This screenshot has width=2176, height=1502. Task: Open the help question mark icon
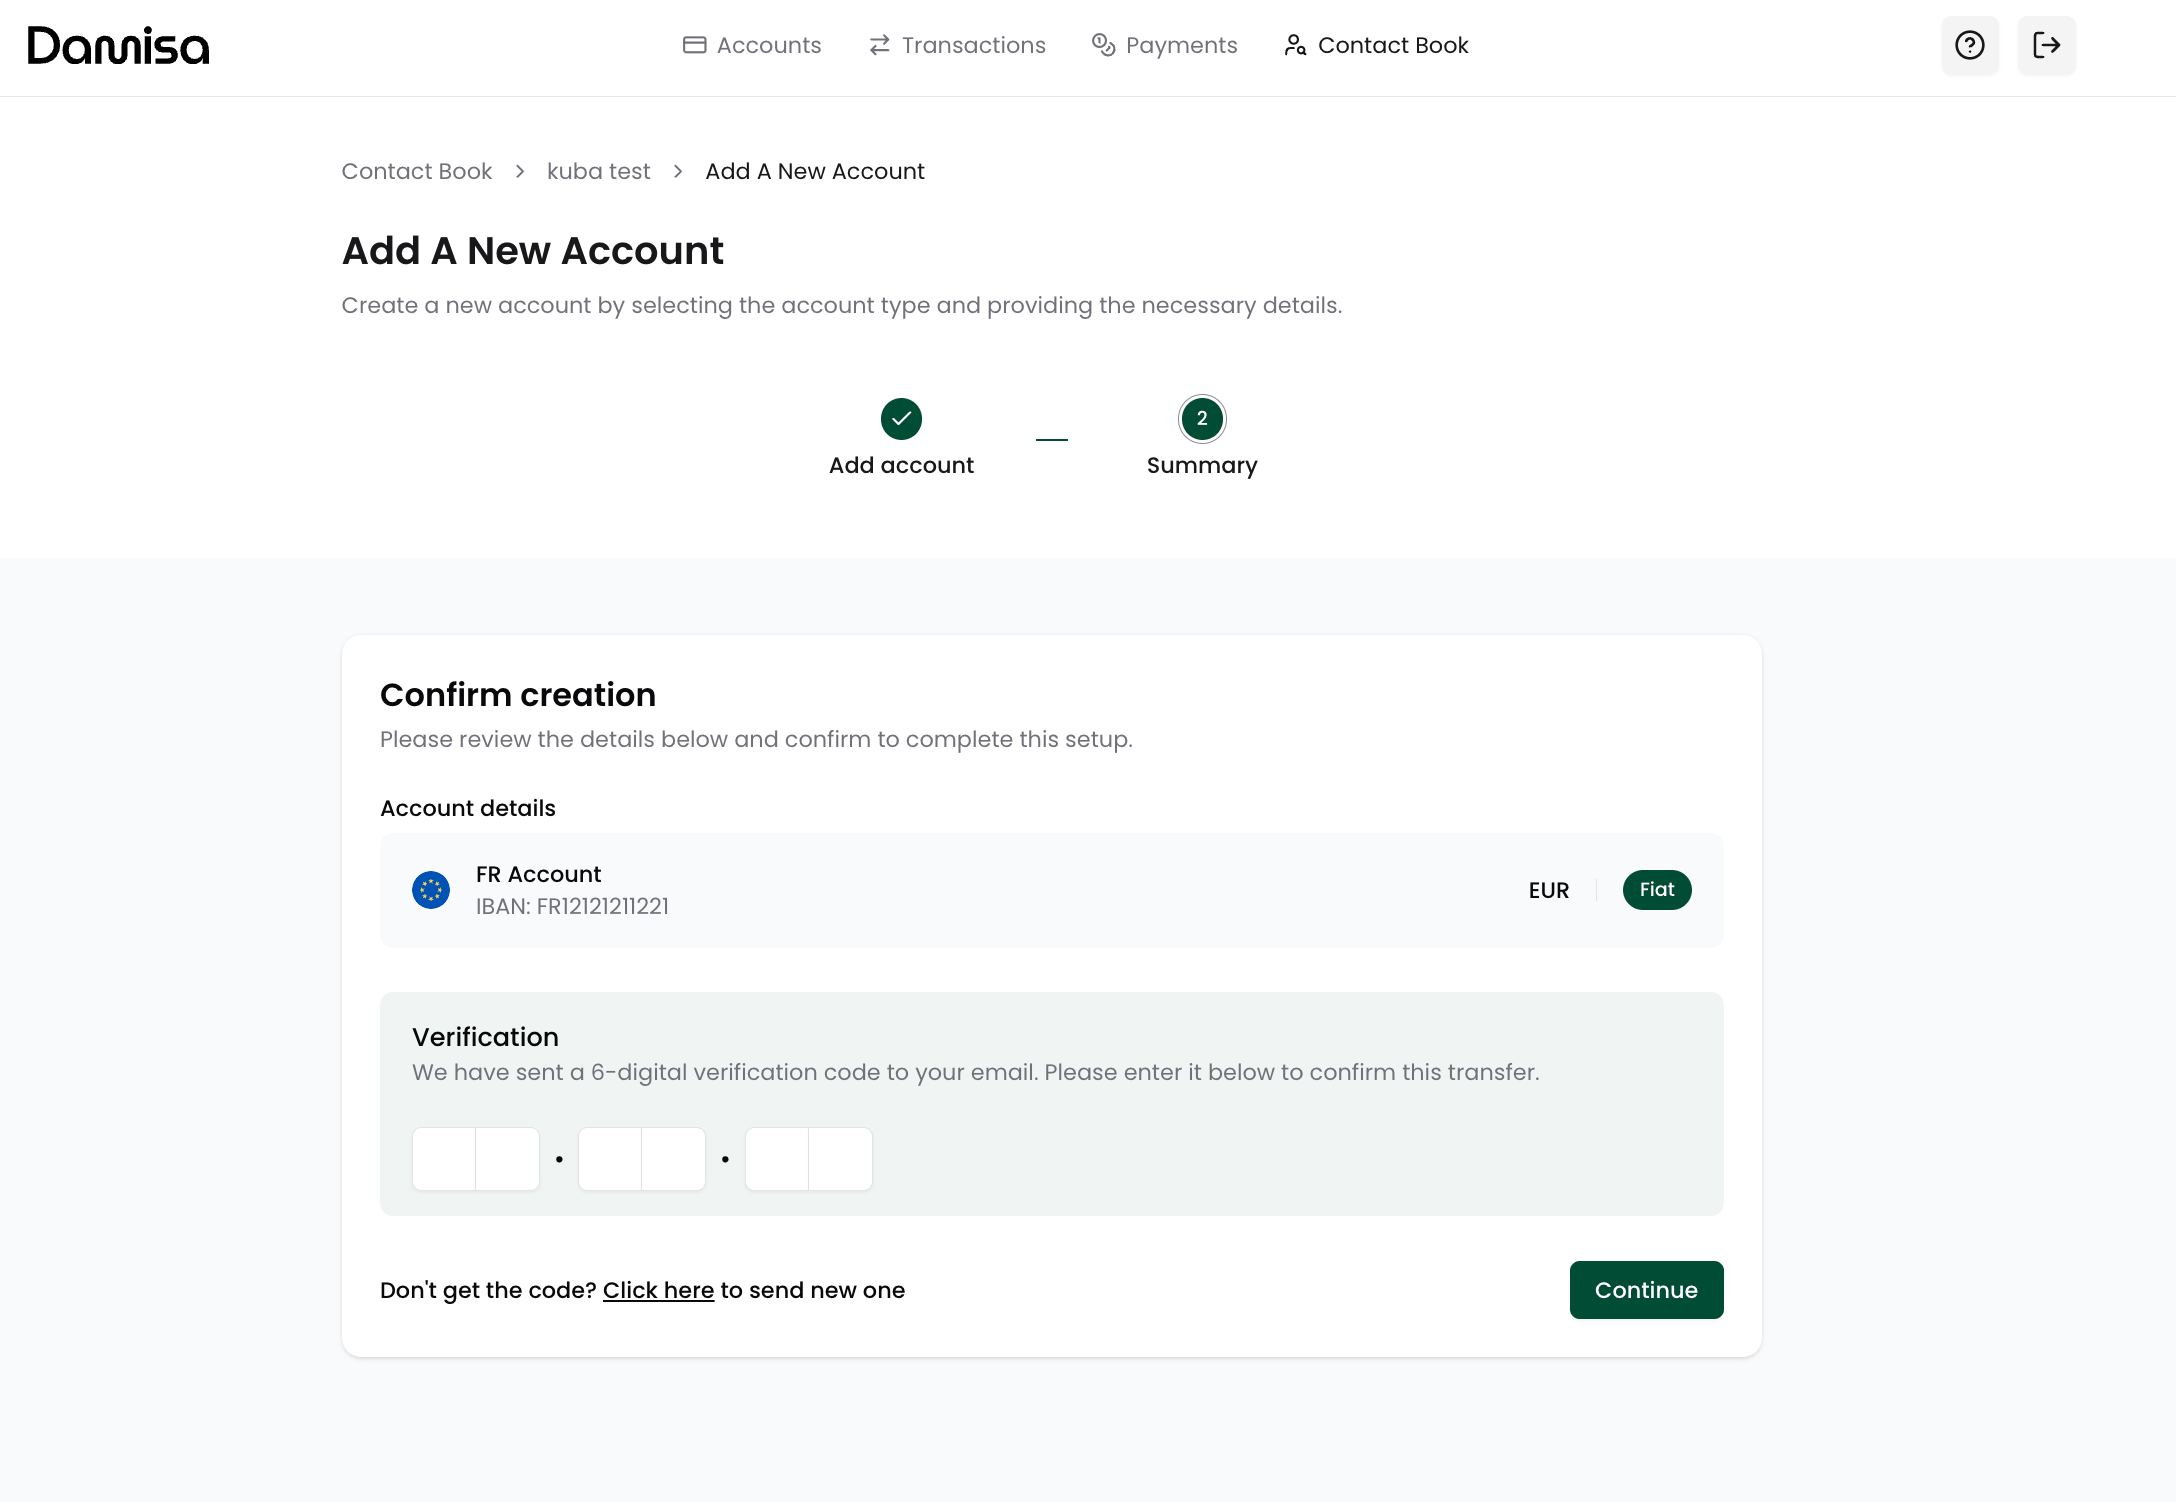(x=1969, y=46)
